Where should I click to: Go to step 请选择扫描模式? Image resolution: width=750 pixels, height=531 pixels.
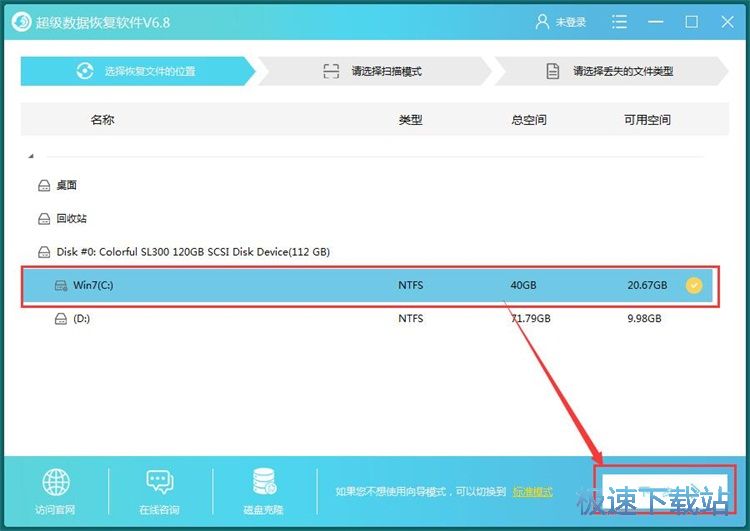pyautogui.click(x=375, y=71)
